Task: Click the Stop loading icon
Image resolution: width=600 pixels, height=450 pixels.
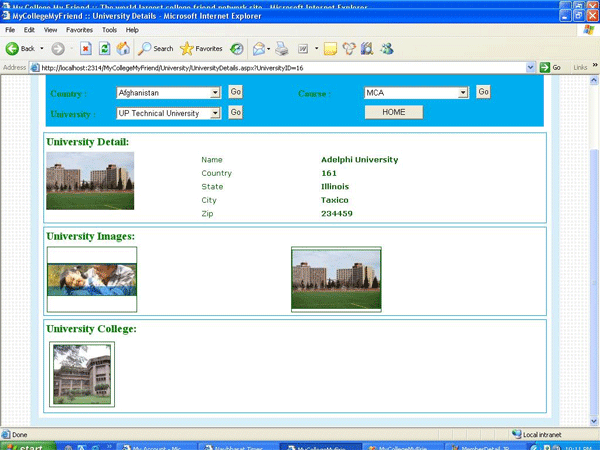Action: click(86, 49)
